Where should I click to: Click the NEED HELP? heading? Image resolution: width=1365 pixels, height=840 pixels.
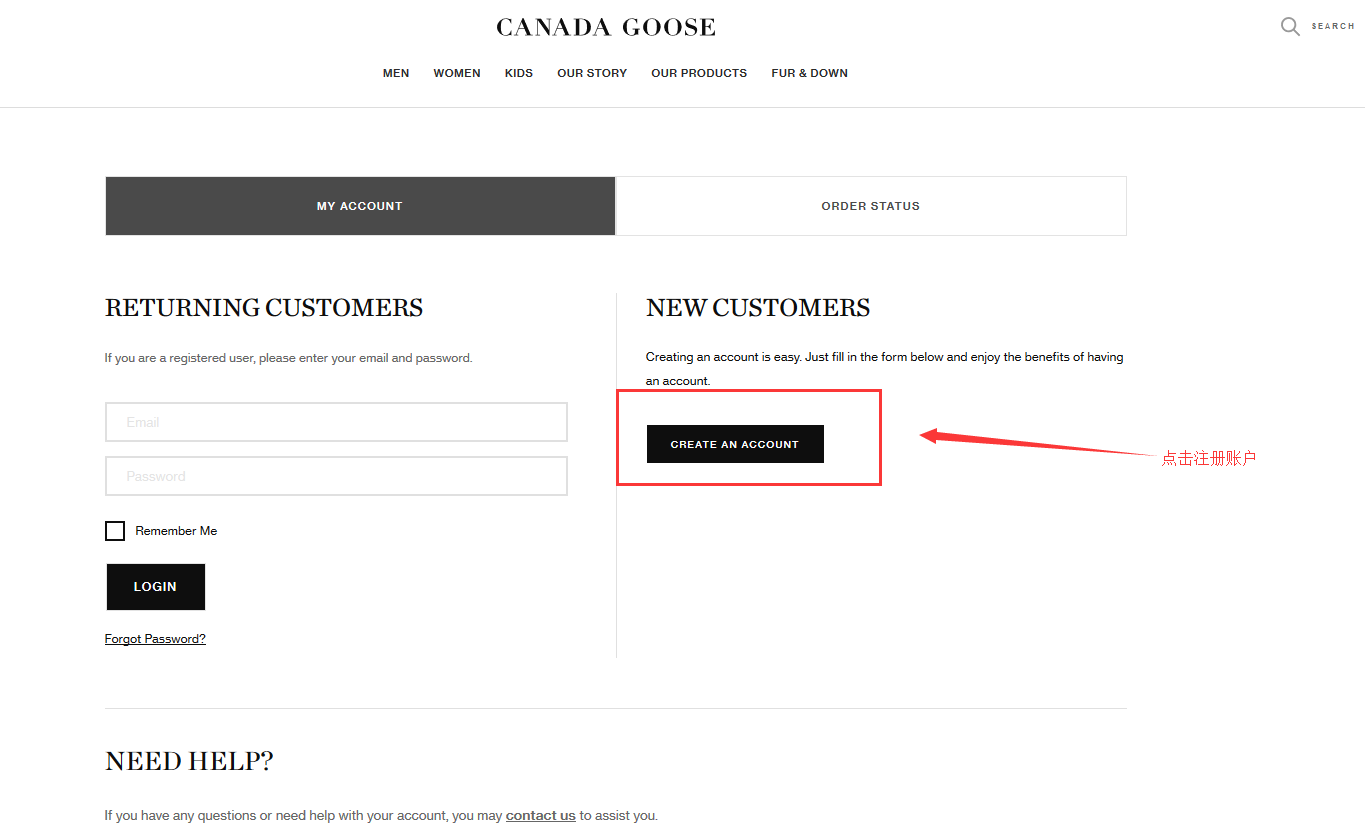189,762
